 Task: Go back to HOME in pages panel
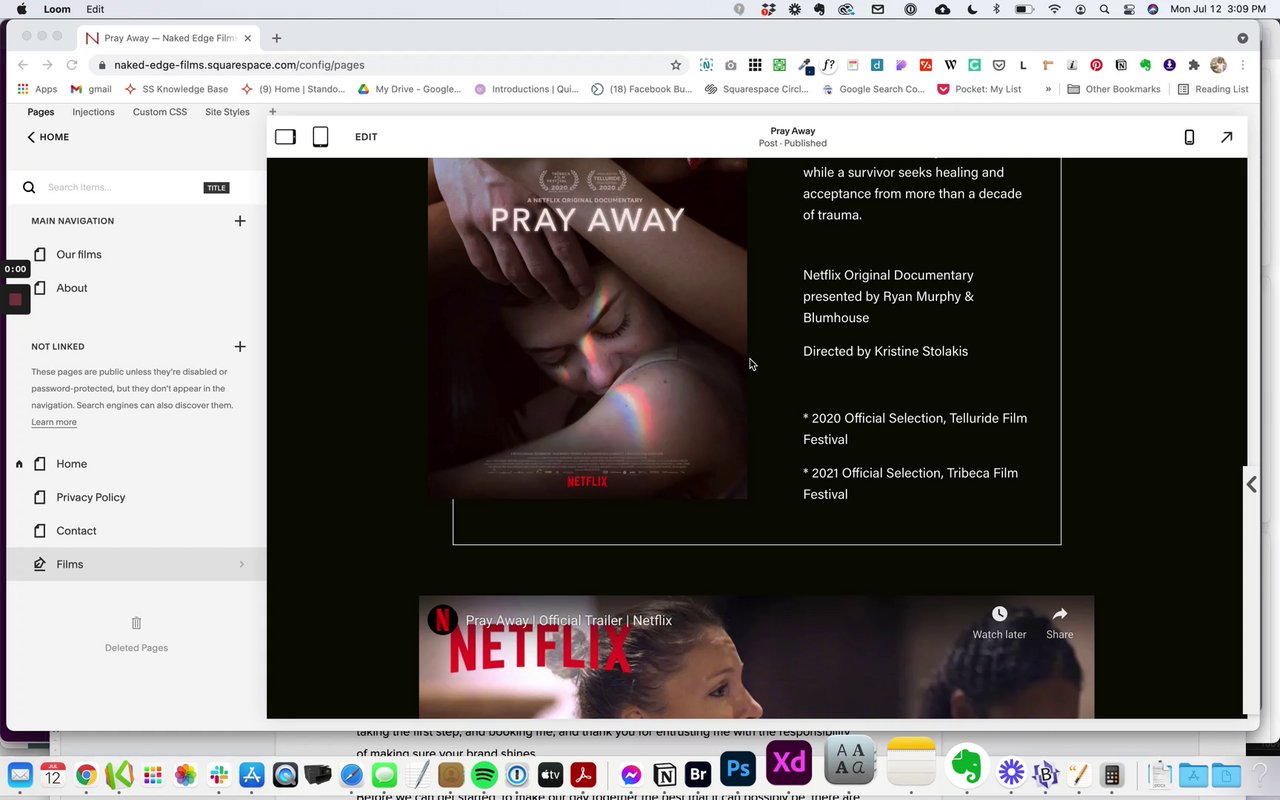pos(48,137)
